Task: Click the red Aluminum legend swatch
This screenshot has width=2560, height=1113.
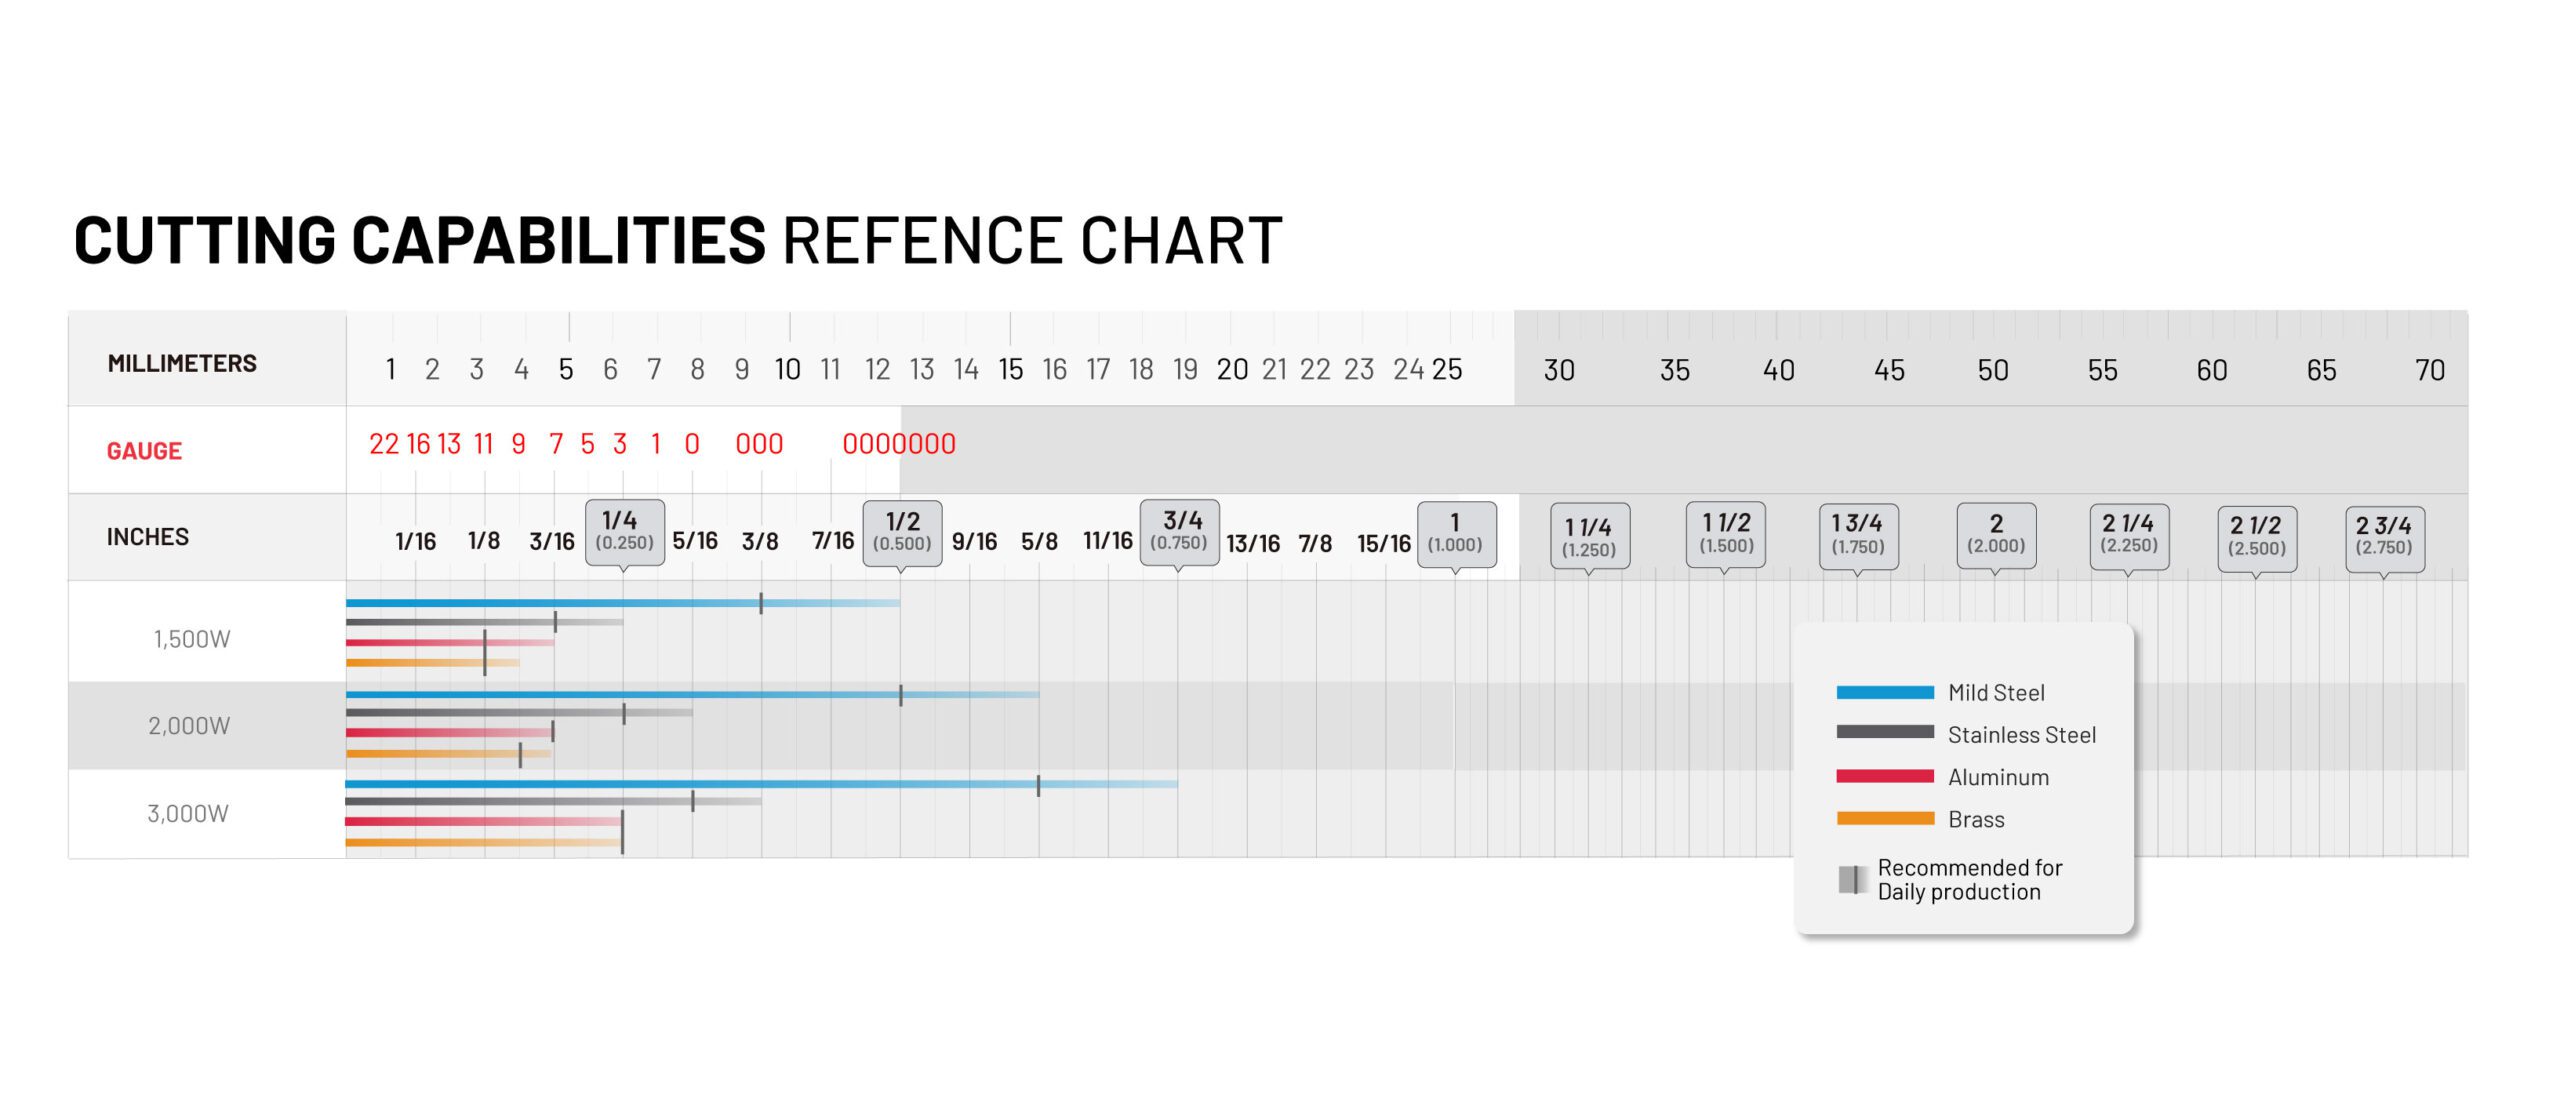Action: point(1885,776)
